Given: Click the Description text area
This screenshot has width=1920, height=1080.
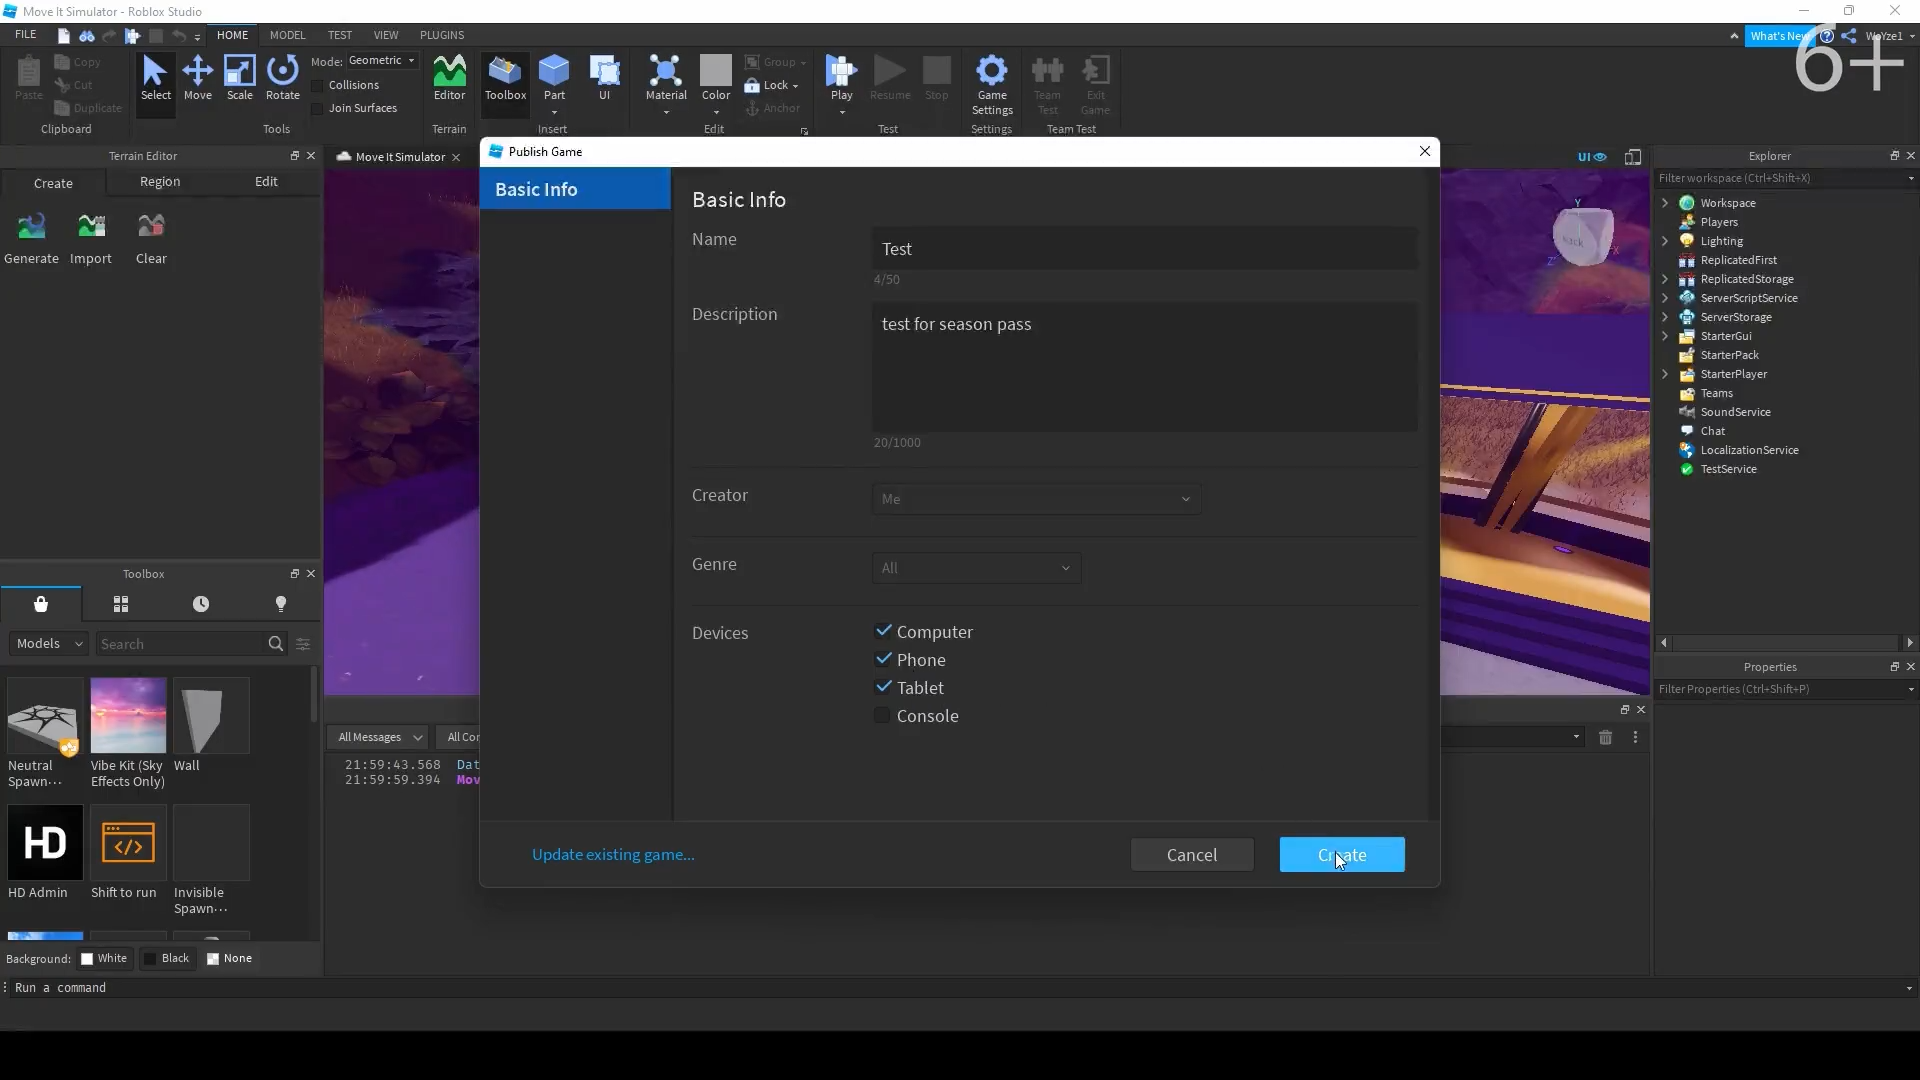Looking at the screenshot, I should tap(1145, 368).
